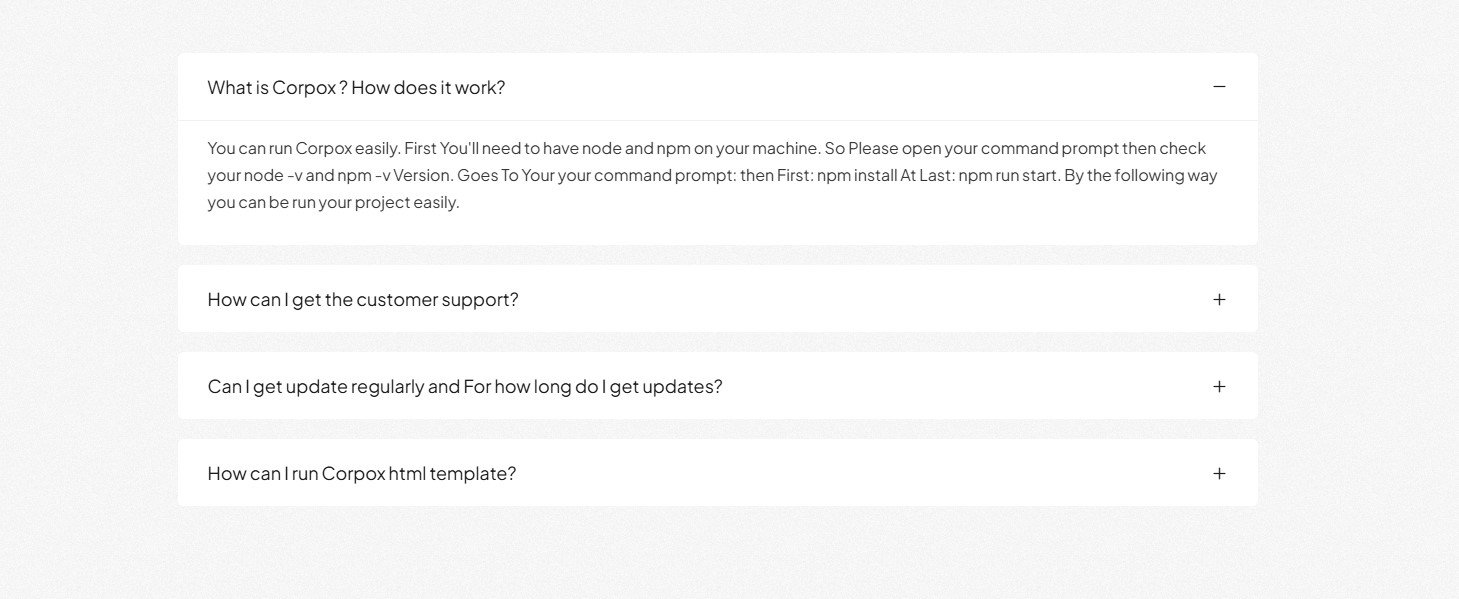Screen dimensions: 1459x599
Task: Click the opening words "You can run Corpox easily"
Action: pyautogui.click(x=303, y=149)
